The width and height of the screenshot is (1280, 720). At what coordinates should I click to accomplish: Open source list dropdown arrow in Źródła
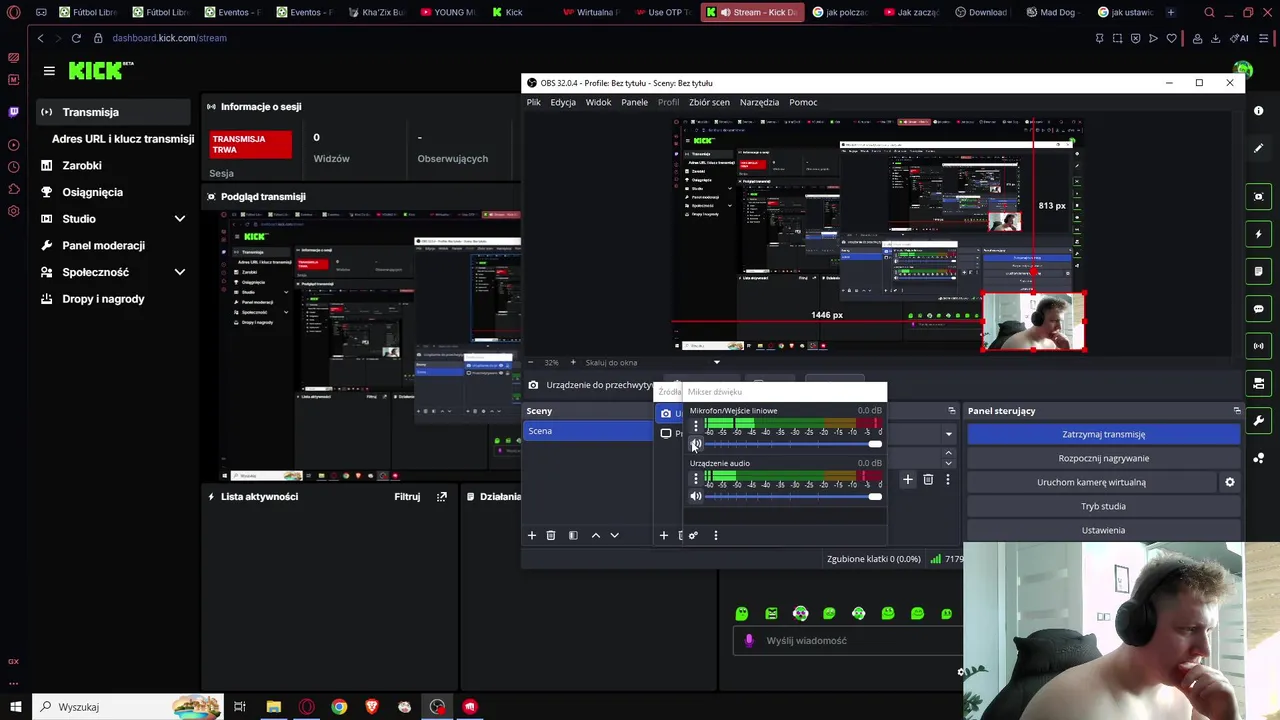[949, 434]
